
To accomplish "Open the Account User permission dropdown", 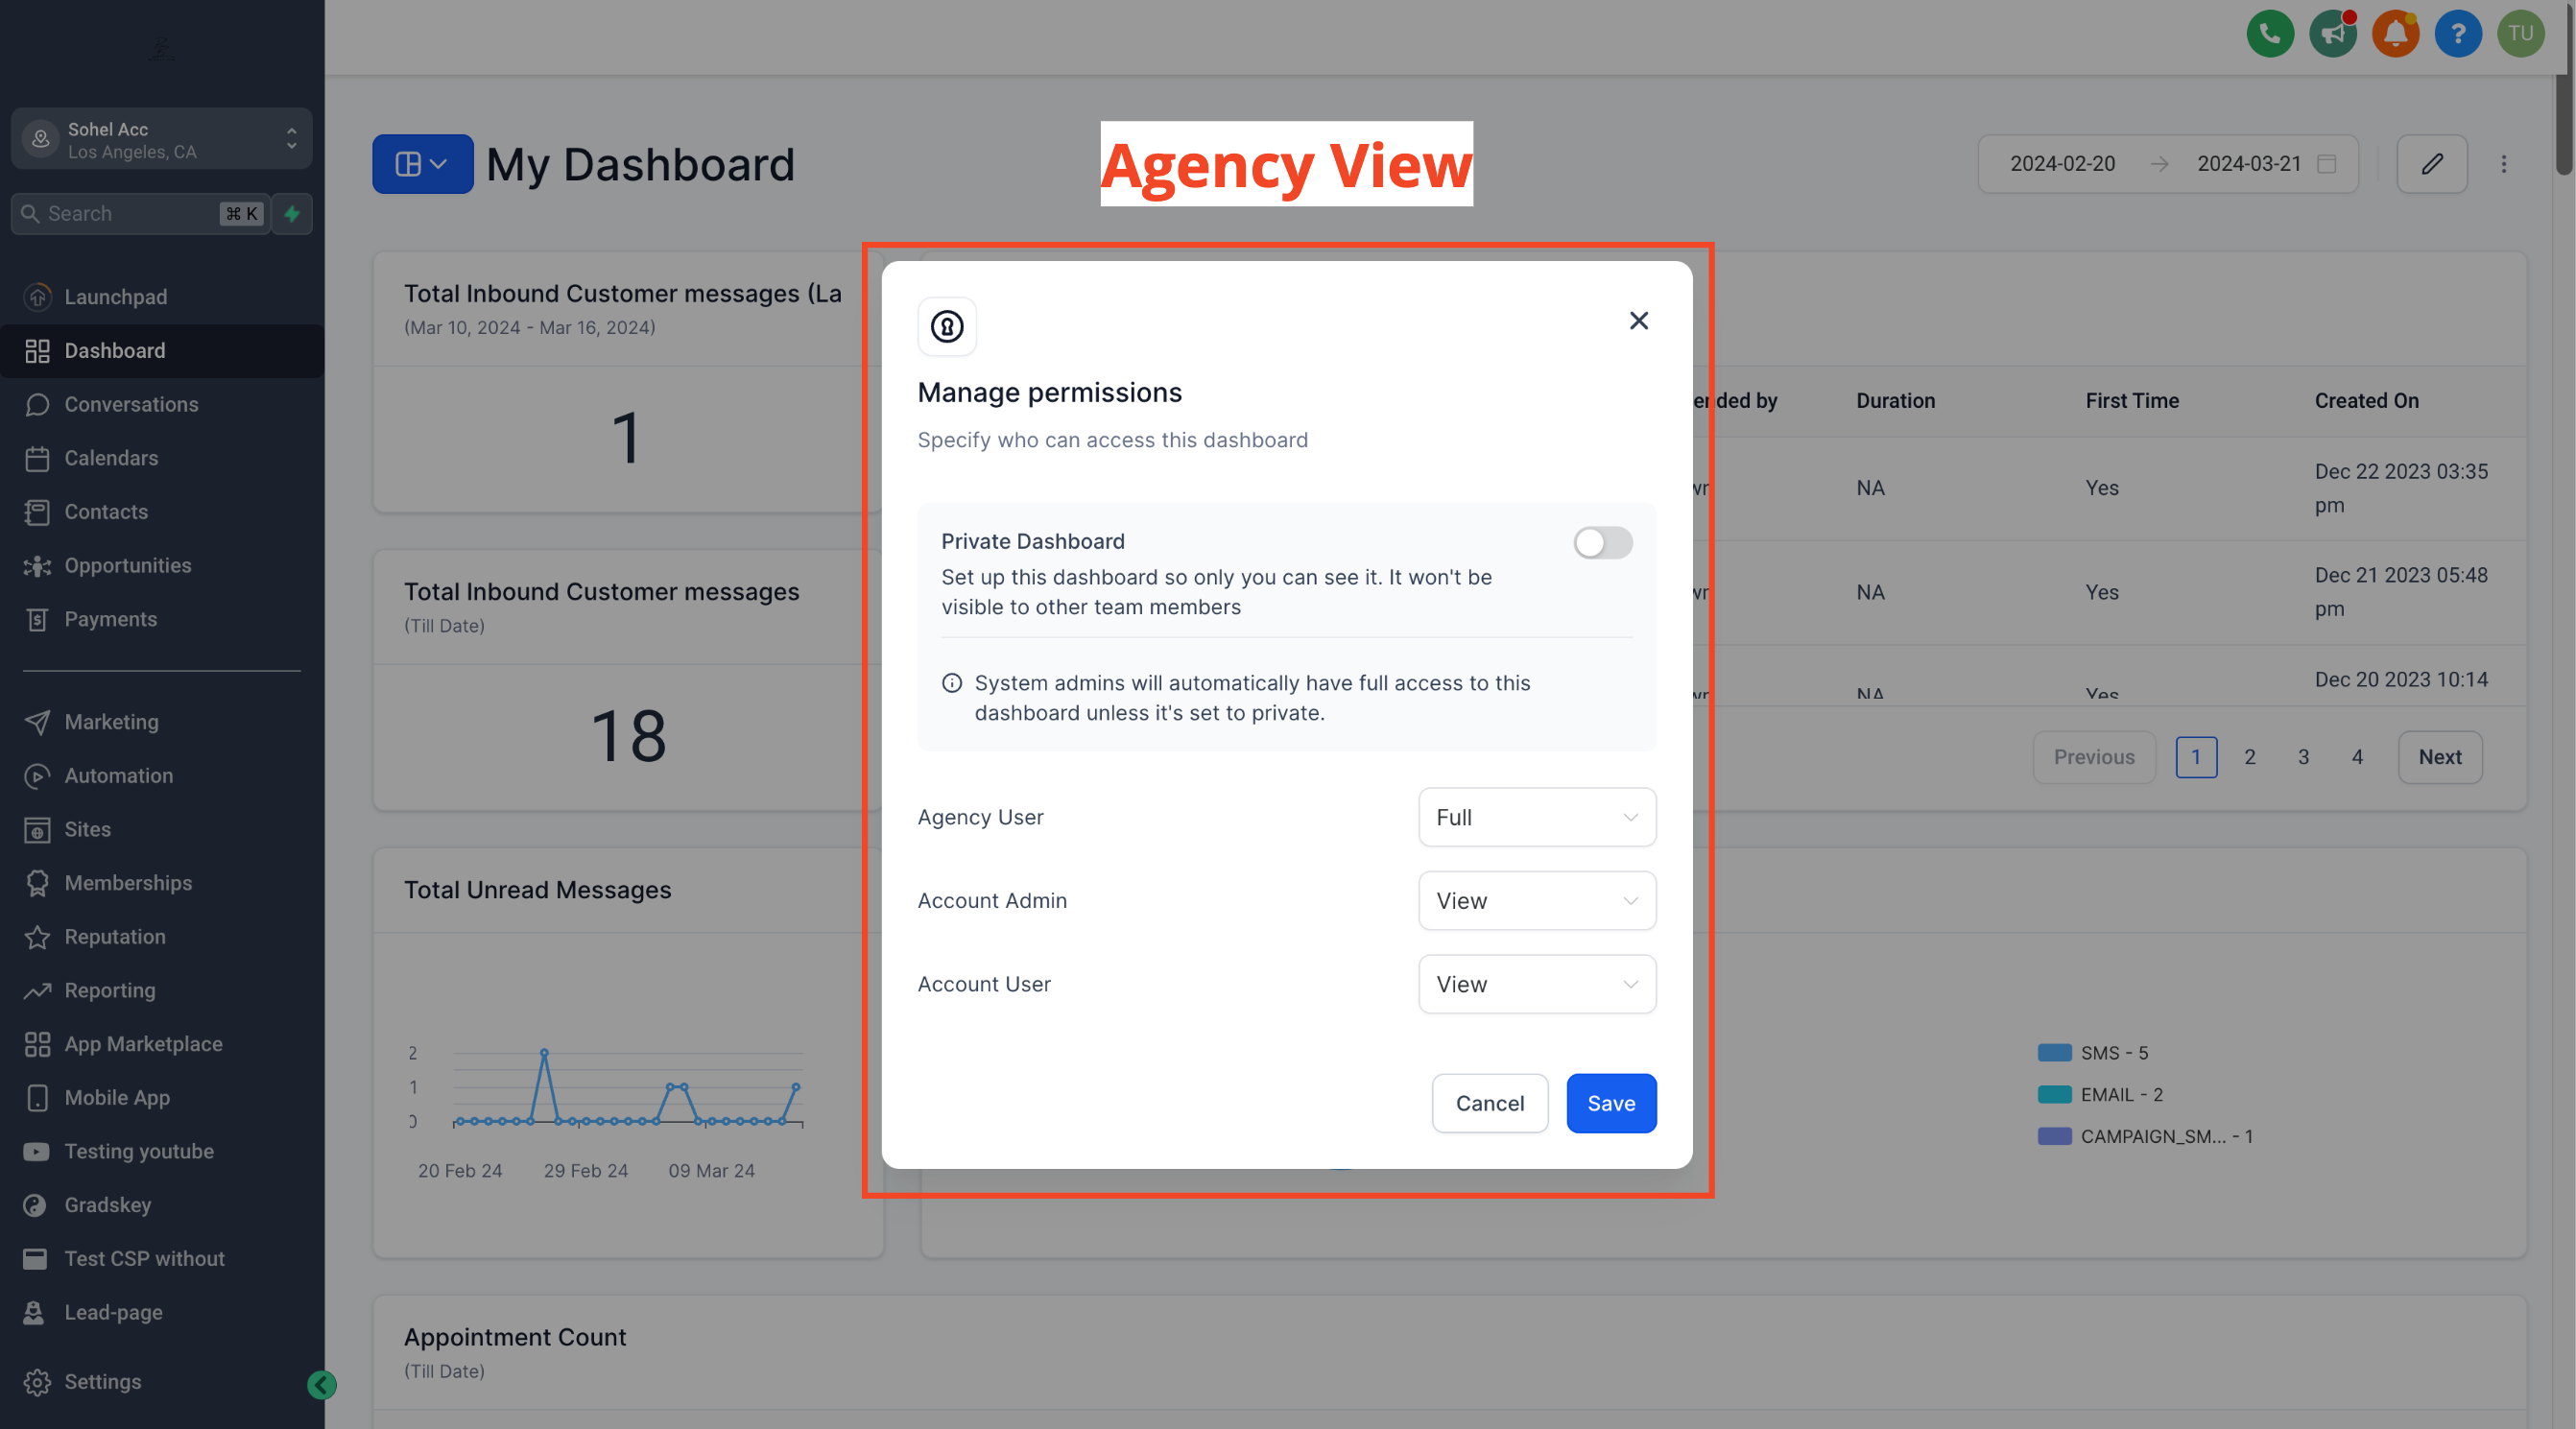I will click(x=1536, y=984).
